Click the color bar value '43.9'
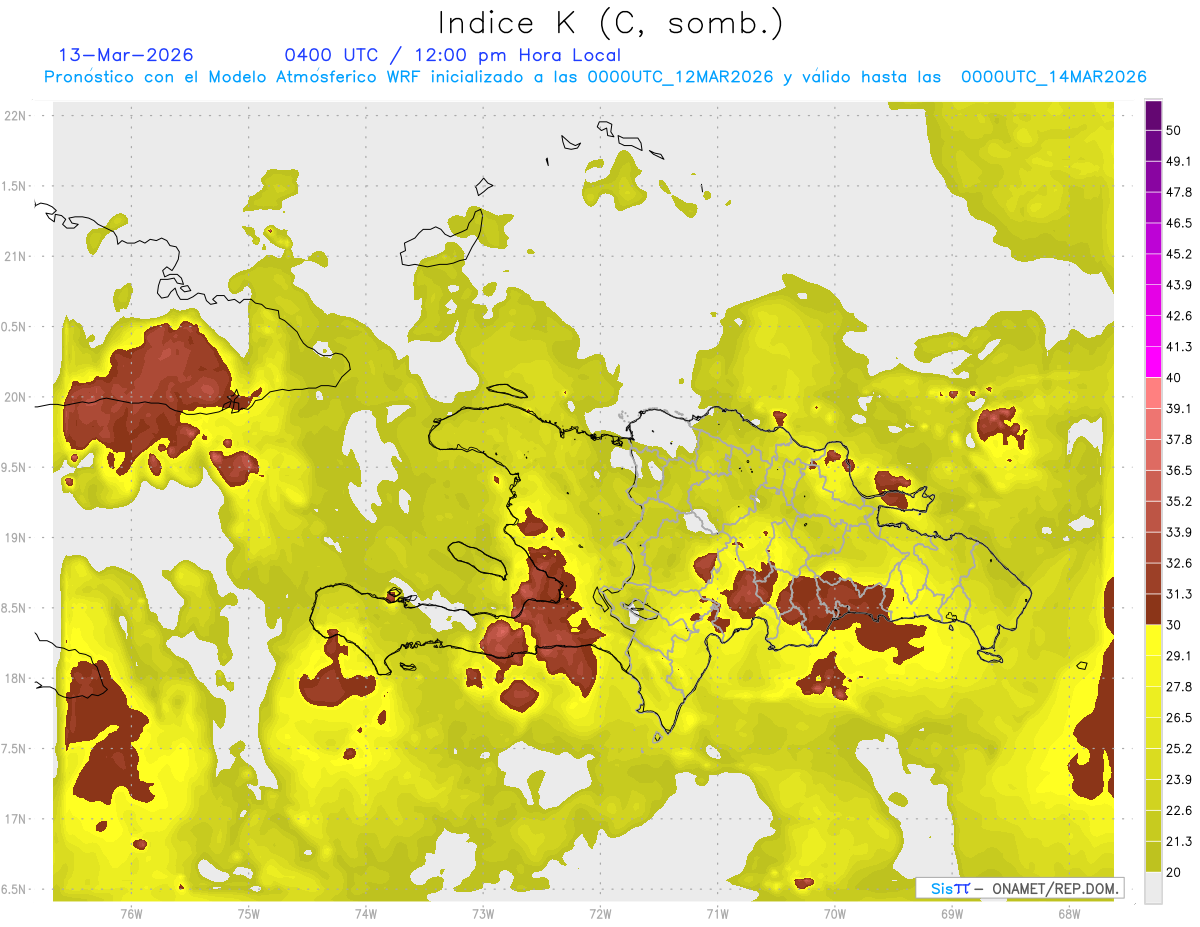The height and width of the screenshot is (927, 1200). click(1179, 285)
